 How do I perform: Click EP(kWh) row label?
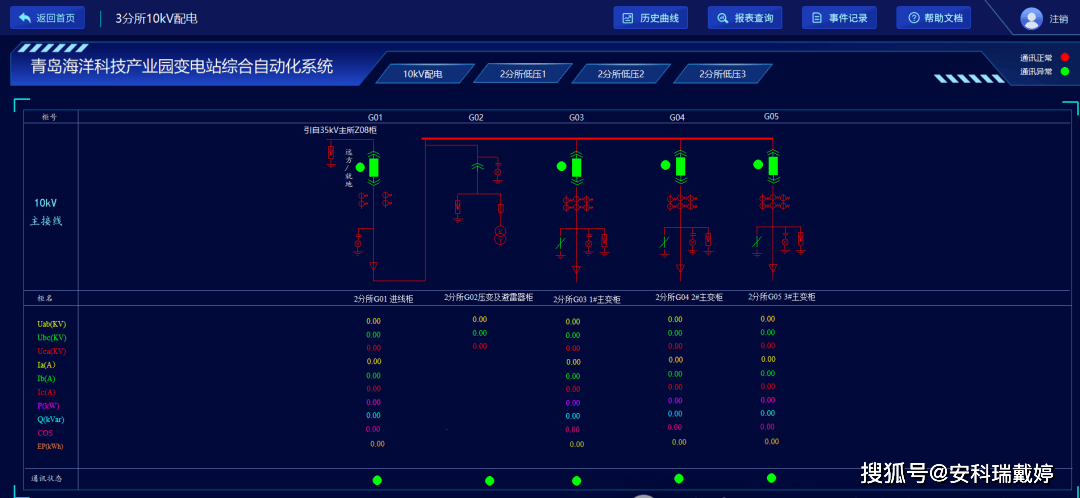coord(50,446)
